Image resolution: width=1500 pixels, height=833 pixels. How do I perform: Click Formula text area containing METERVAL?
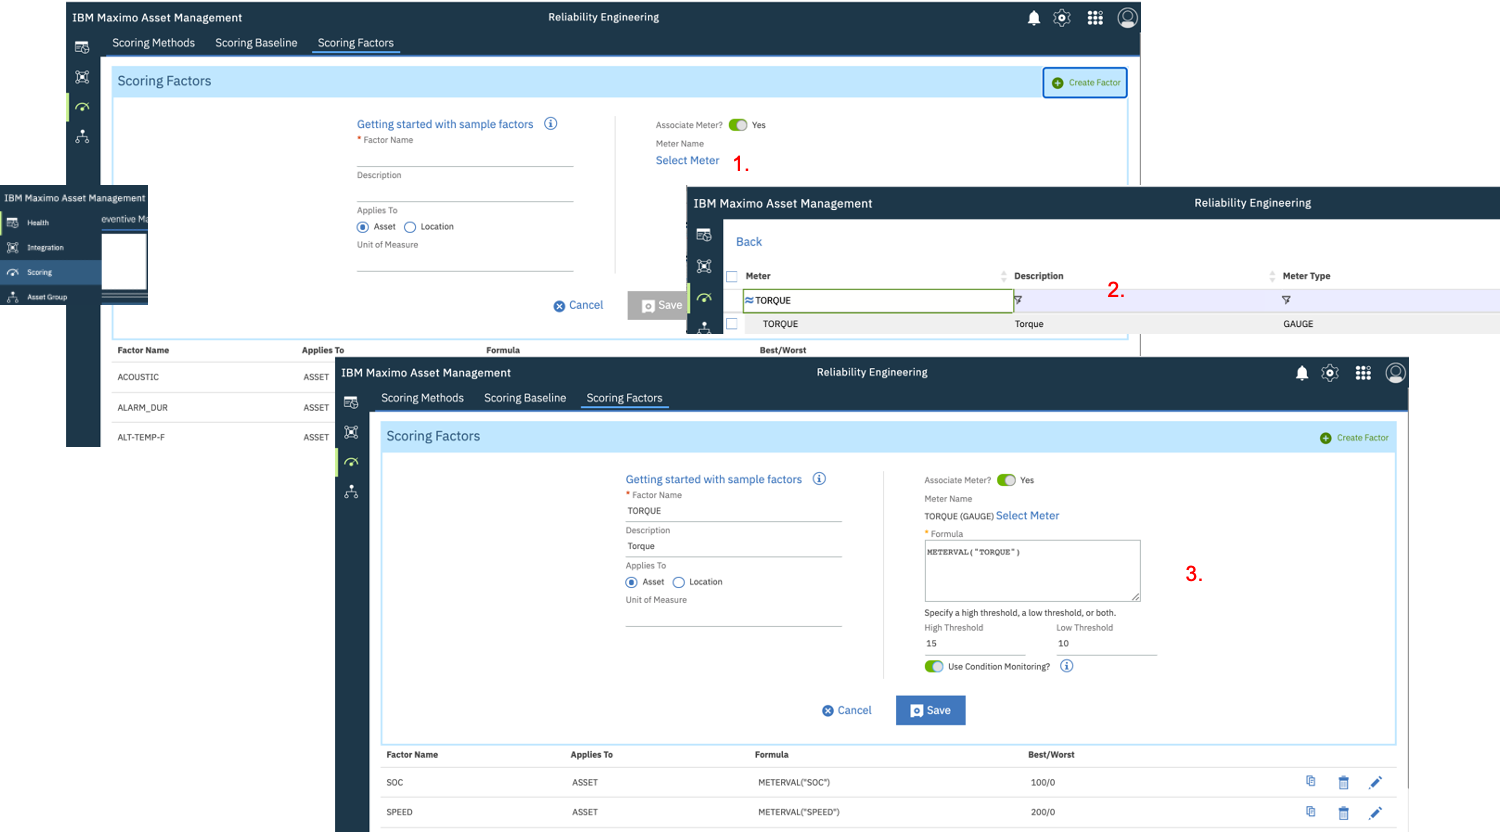click(1032, 571)
